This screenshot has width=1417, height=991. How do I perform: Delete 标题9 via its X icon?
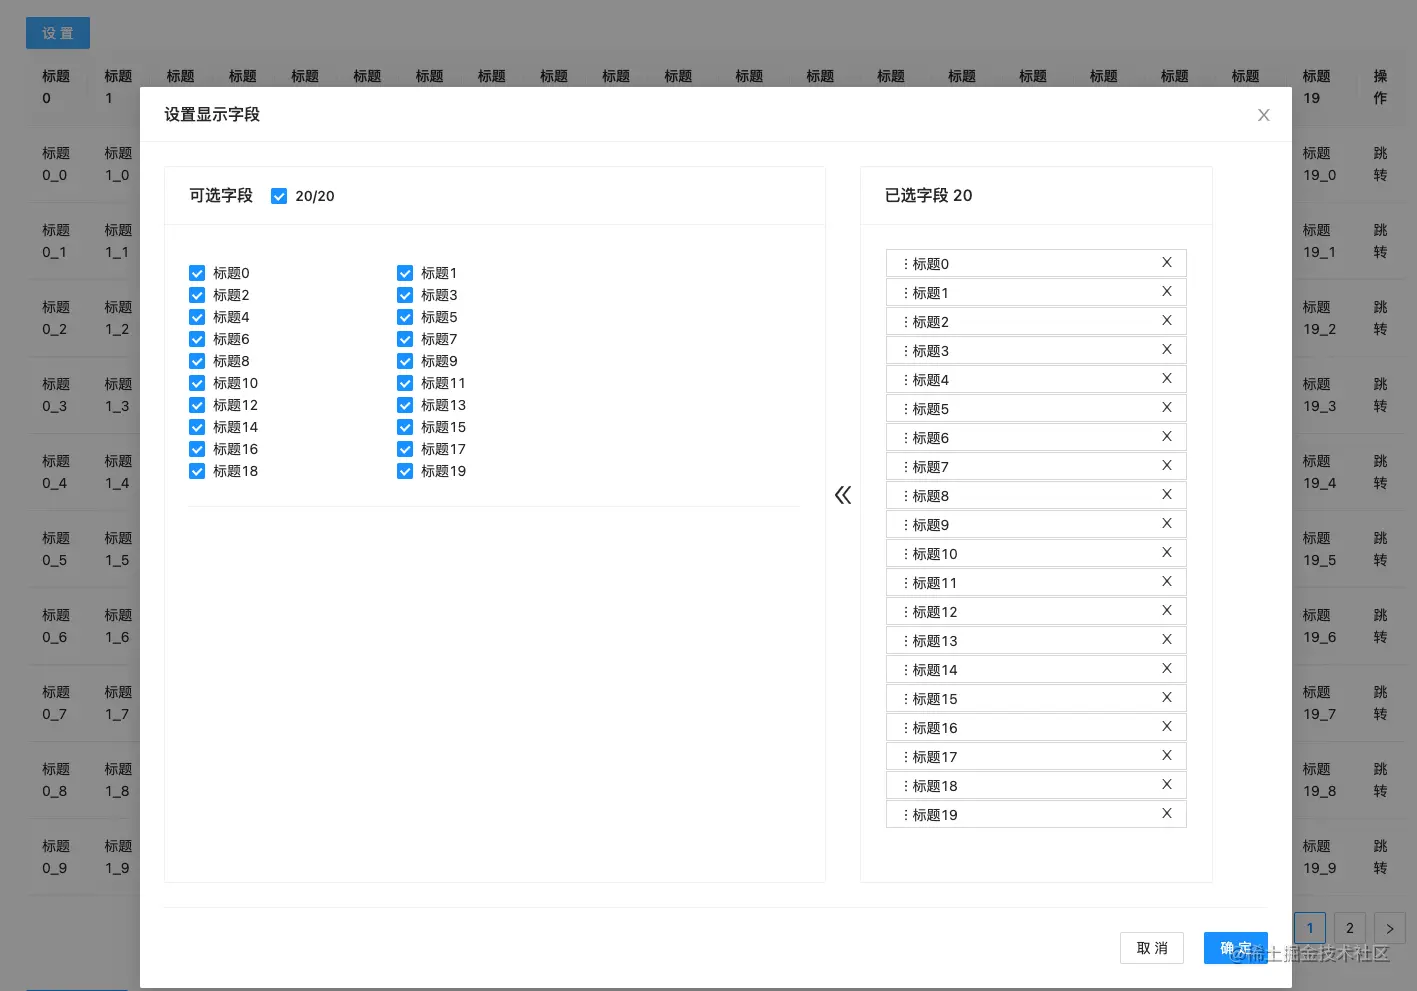(1166, 524)
